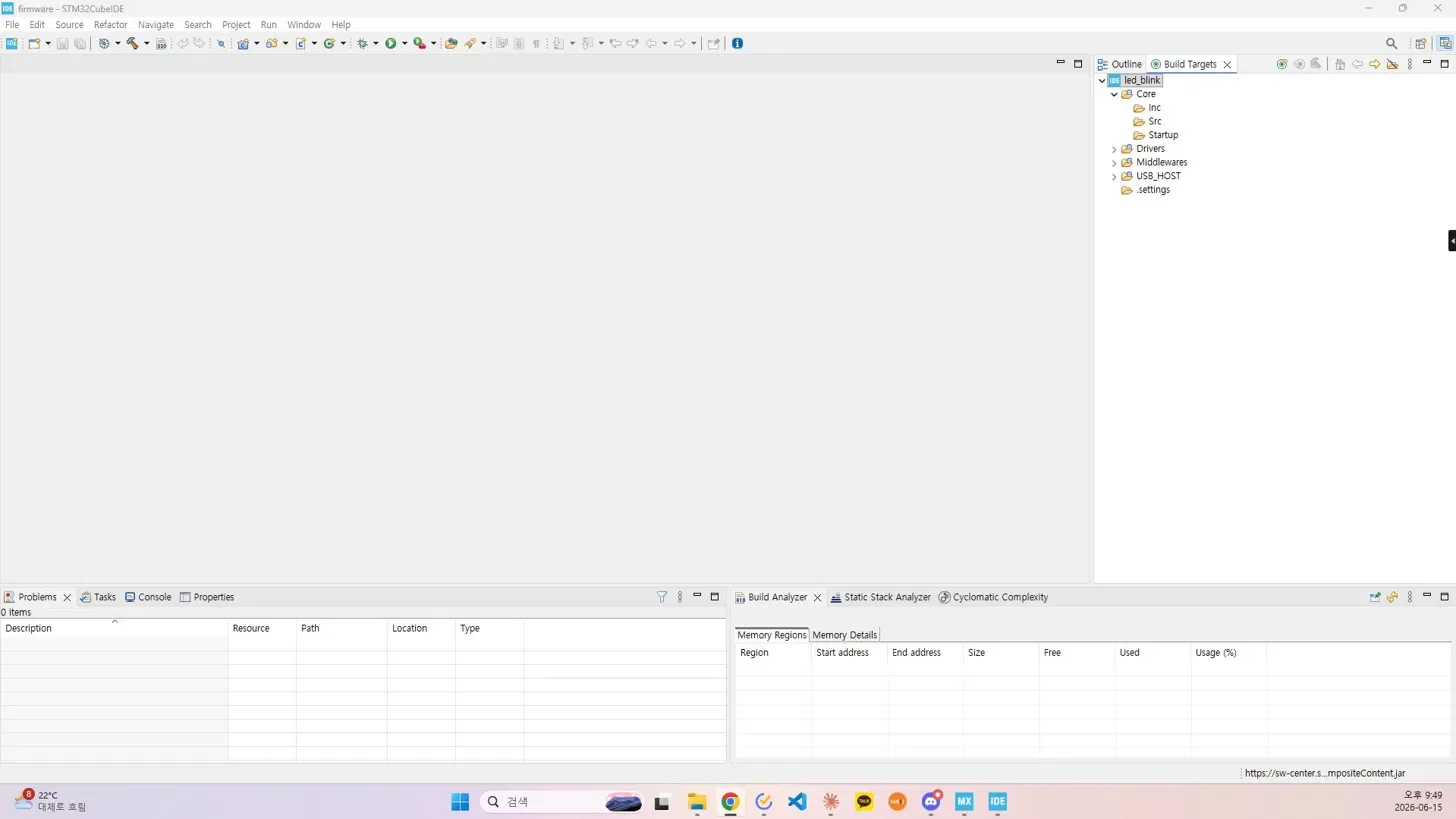
Task: Open the Source menu
Action: pos(69,24)
